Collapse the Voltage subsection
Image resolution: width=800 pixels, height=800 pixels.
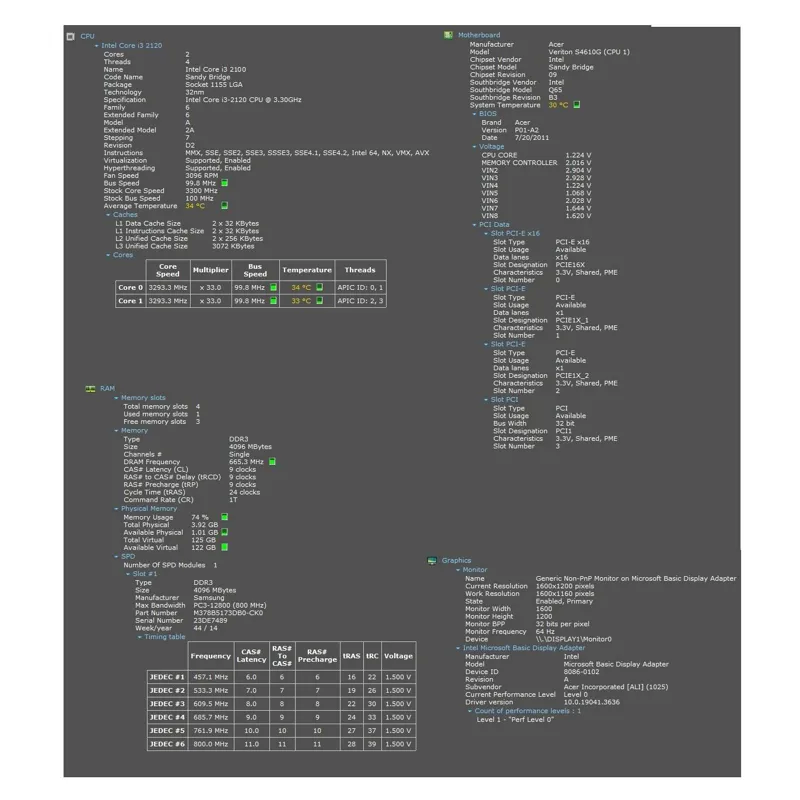click(474, 147)
